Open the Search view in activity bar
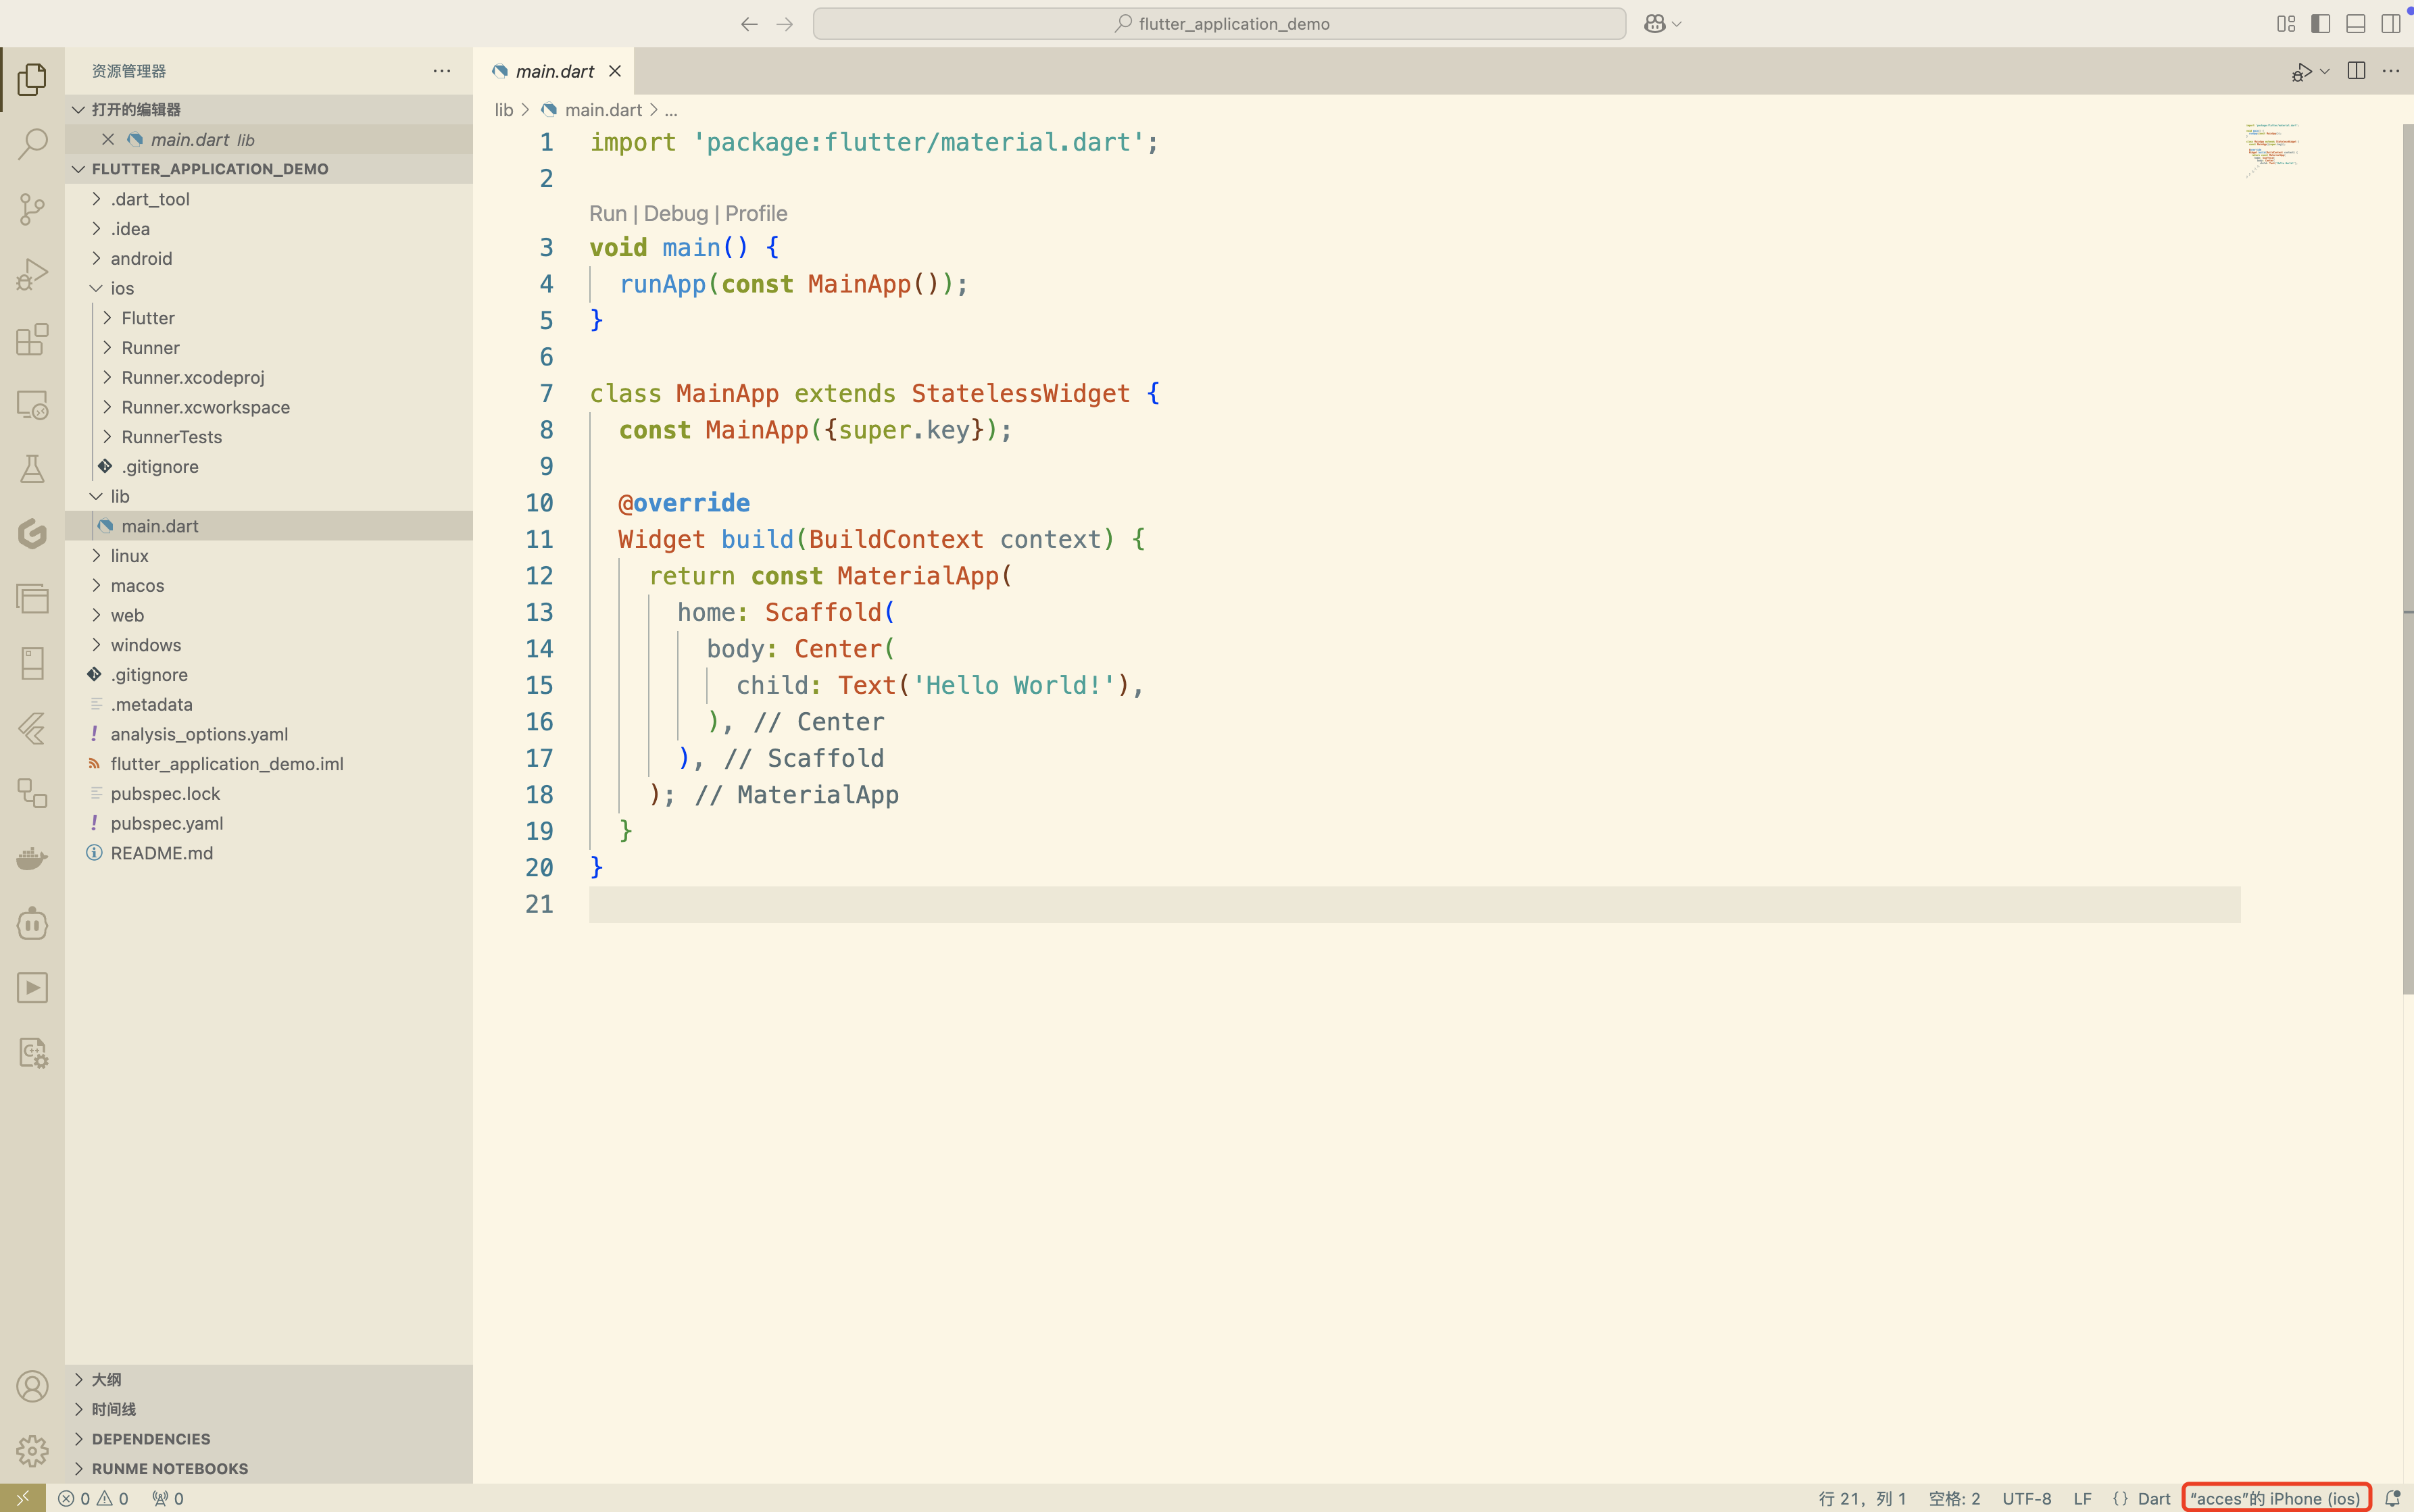The image size is (2414, 1512). click(32, 144)
